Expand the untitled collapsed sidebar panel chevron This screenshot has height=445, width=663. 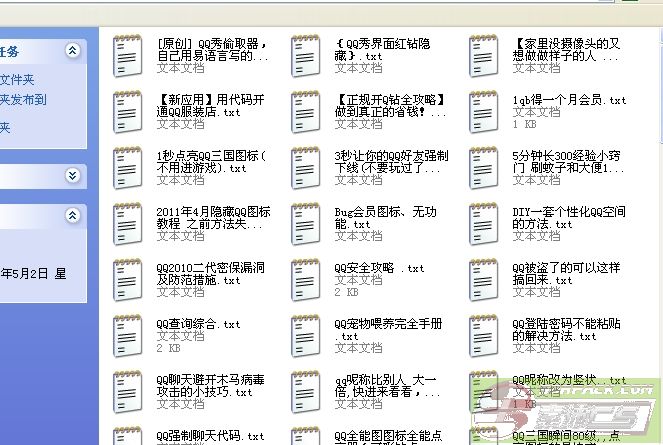pyautogui.click(x=72, y=175)
